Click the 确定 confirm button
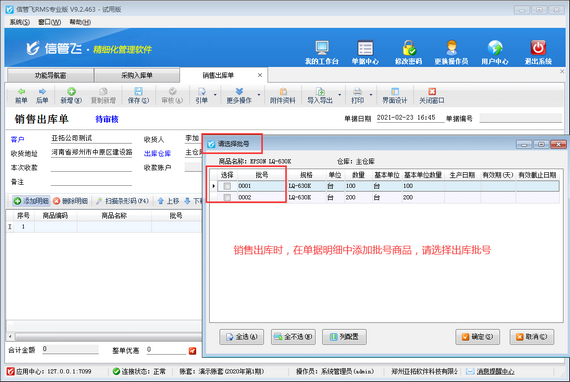570x382 pixels. click(x=477, y=337)
